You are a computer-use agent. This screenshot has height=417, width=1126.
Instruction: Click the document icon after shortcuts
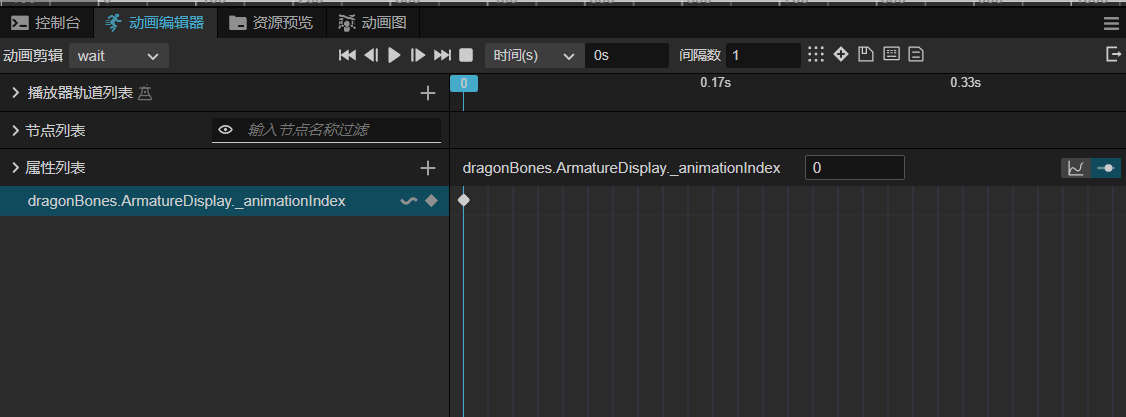click(916, 55)
